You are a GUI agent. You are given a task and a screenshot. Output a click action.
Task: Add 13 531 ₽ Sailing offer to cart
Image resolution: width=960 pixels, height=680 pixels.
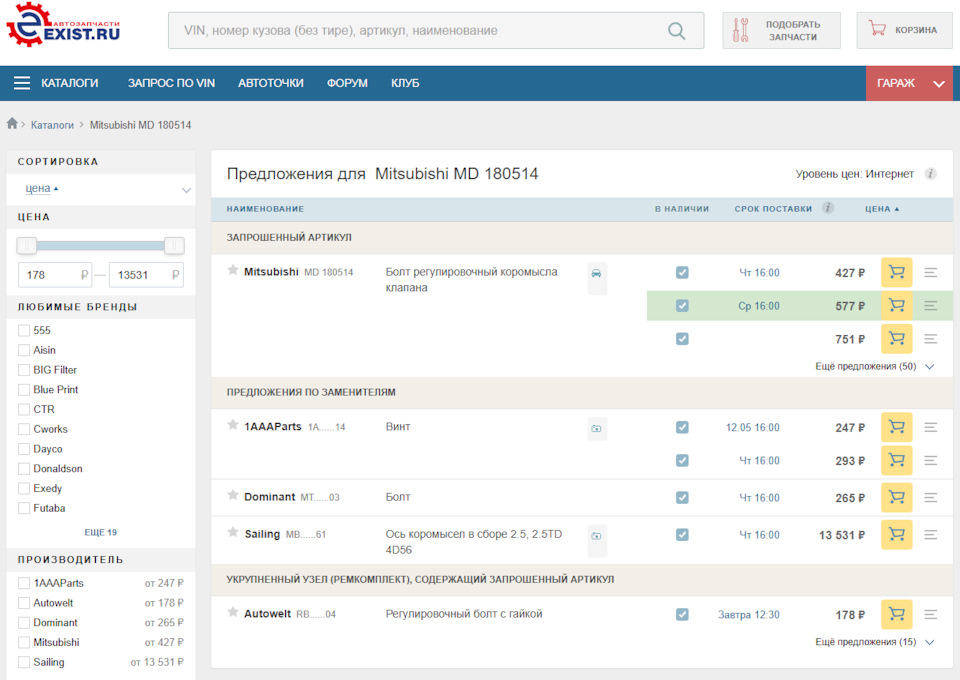[x=896, y=535]
